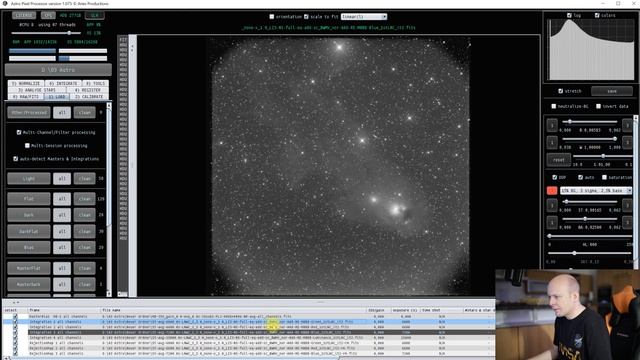Click 'clean' next to Other/Processed
This screenshot has width=640, height=360.
84,113
